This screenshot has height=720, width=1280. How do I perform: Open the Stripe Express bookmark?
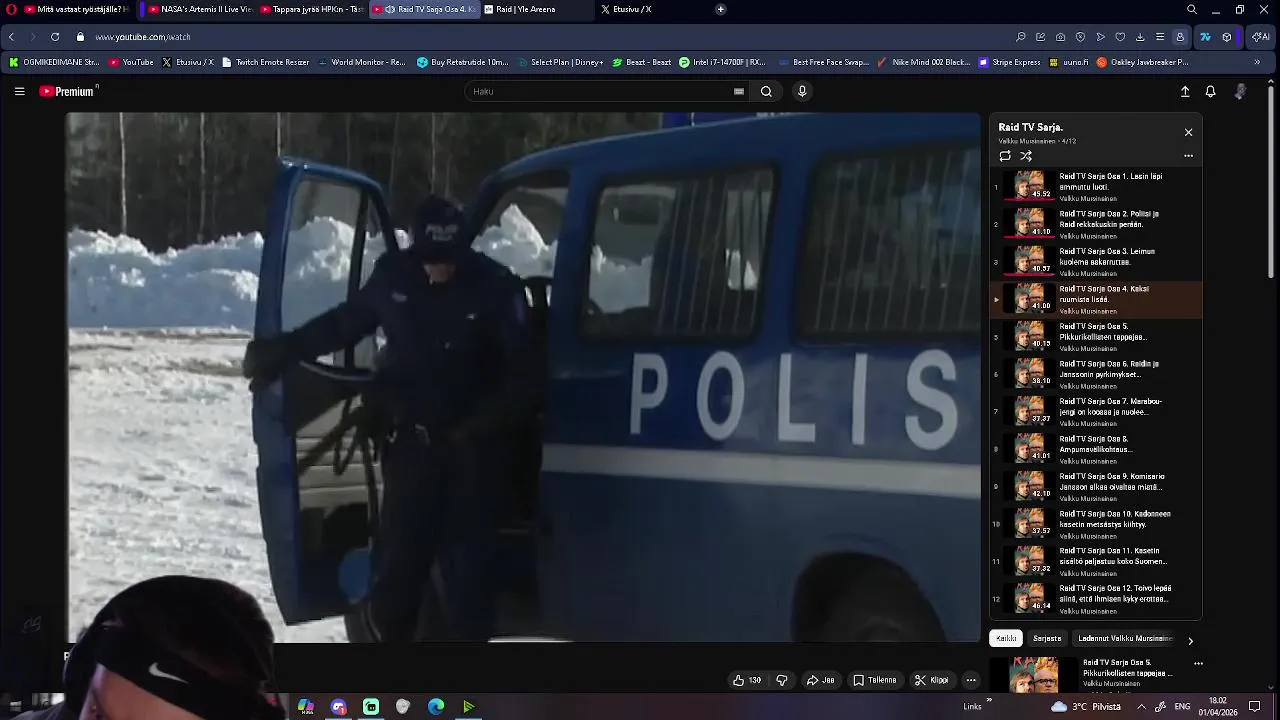1009,62
